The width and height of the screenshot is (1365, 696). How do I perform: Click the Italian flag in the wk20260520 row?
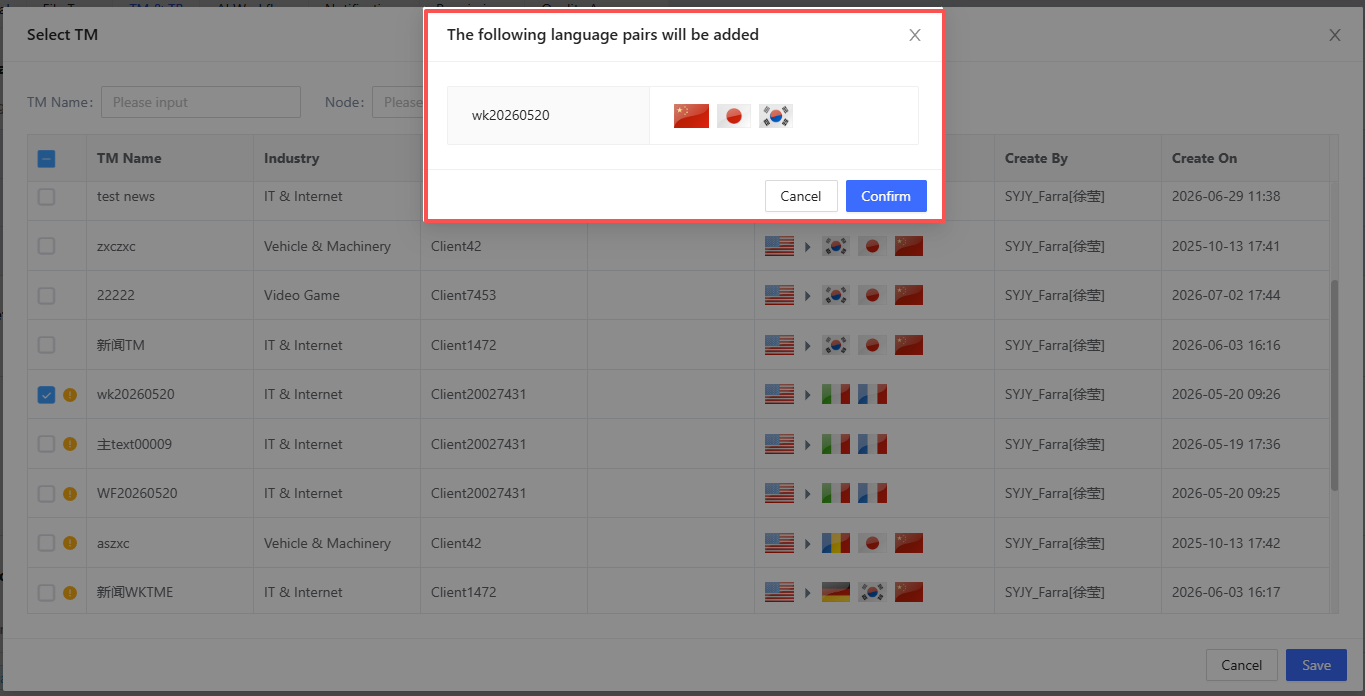tap(835, 394)
